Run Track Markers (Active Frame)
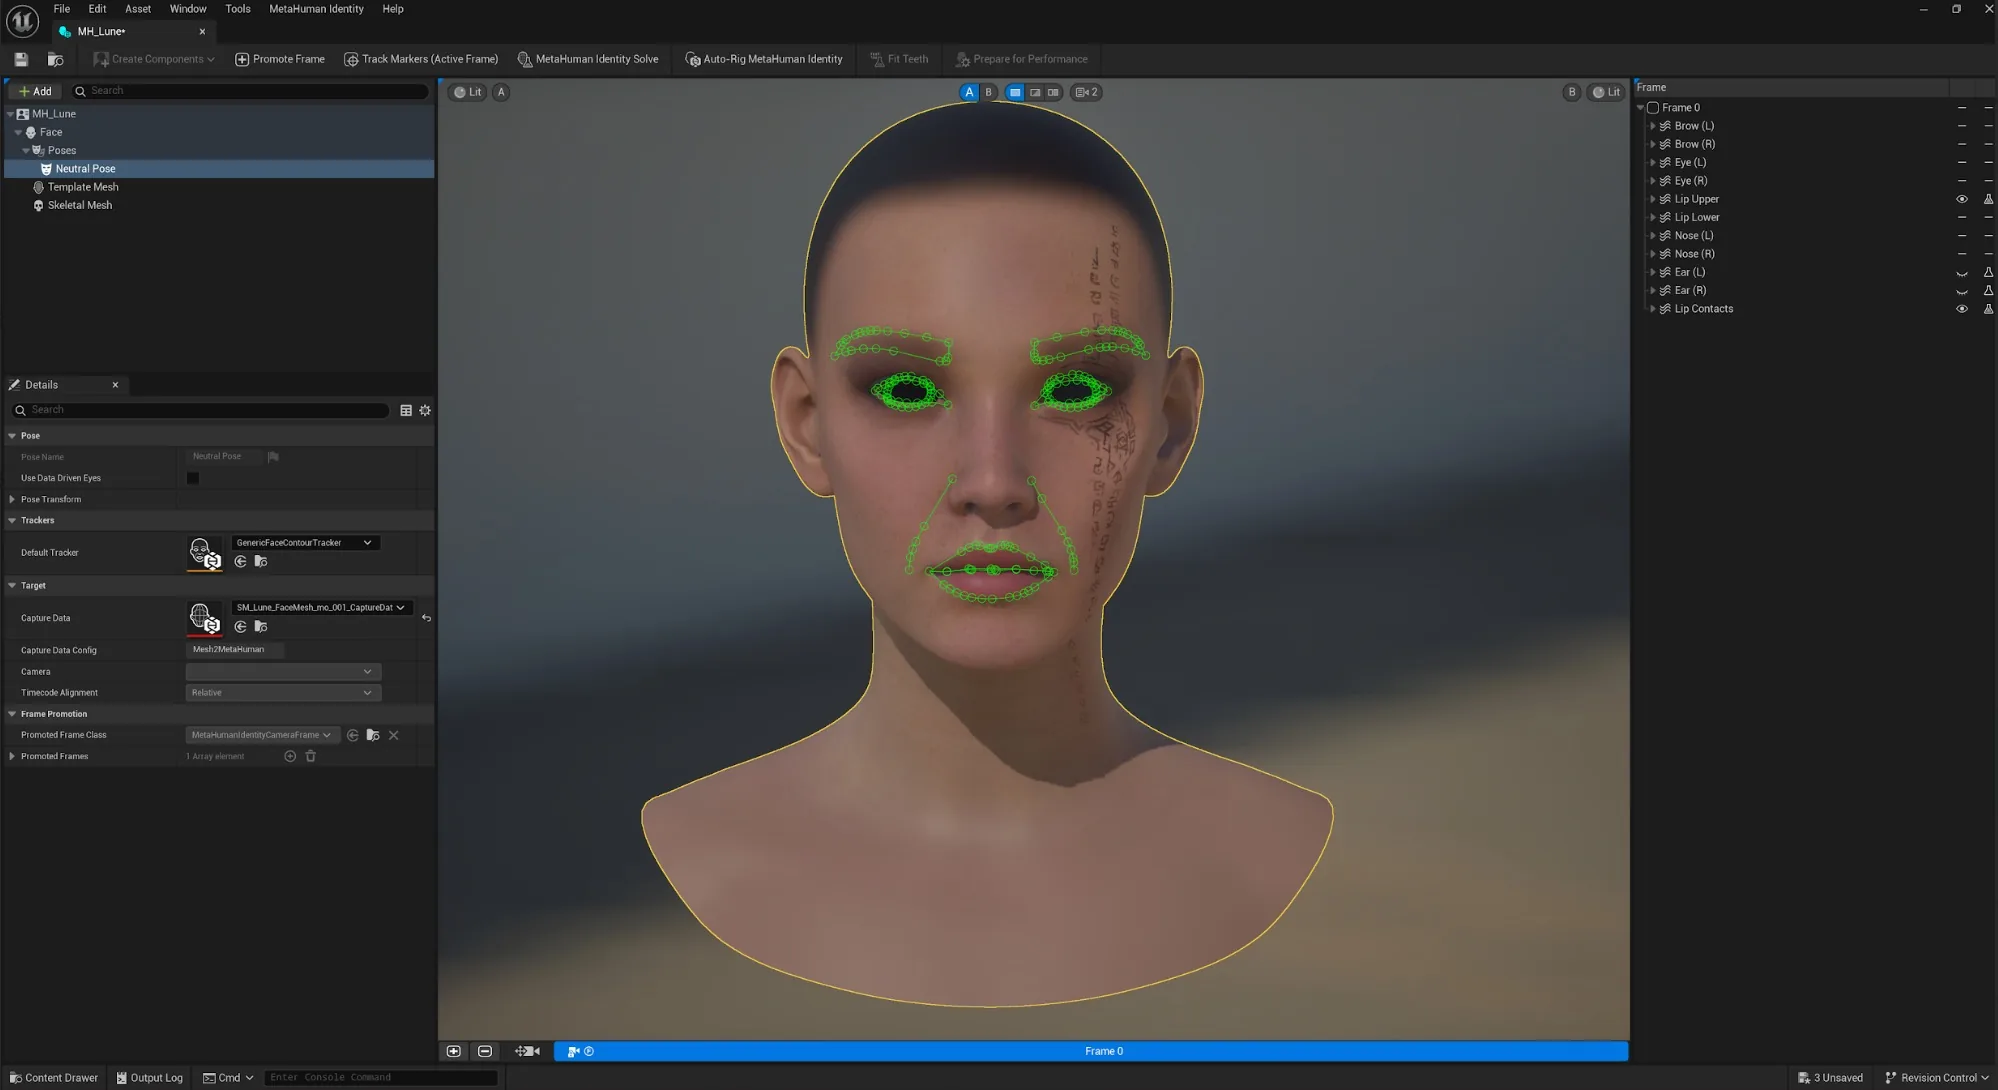Viewport: 1998px width, 1090px height. (421, 59)
